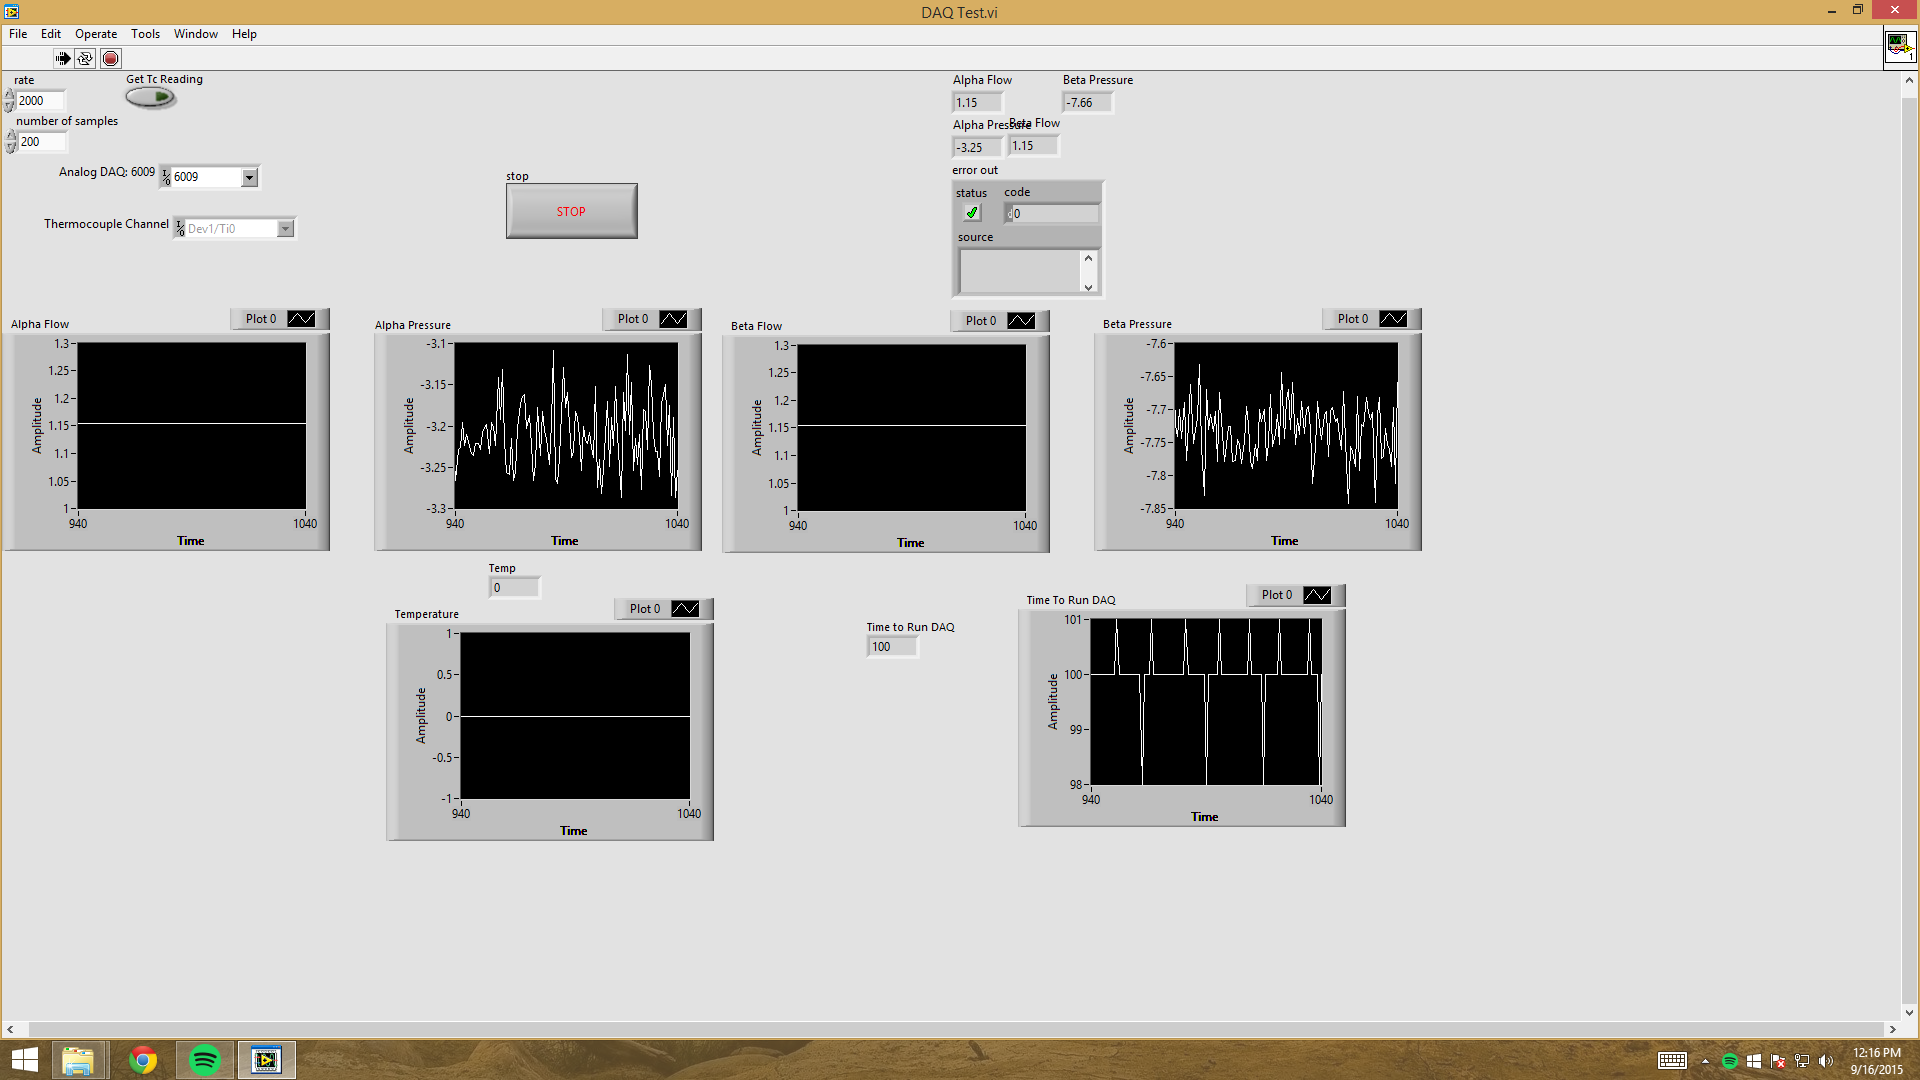Screen dimensions: 1920x1080
Task: Click the Abort Execution red stop icon
Action: point(111,58)
